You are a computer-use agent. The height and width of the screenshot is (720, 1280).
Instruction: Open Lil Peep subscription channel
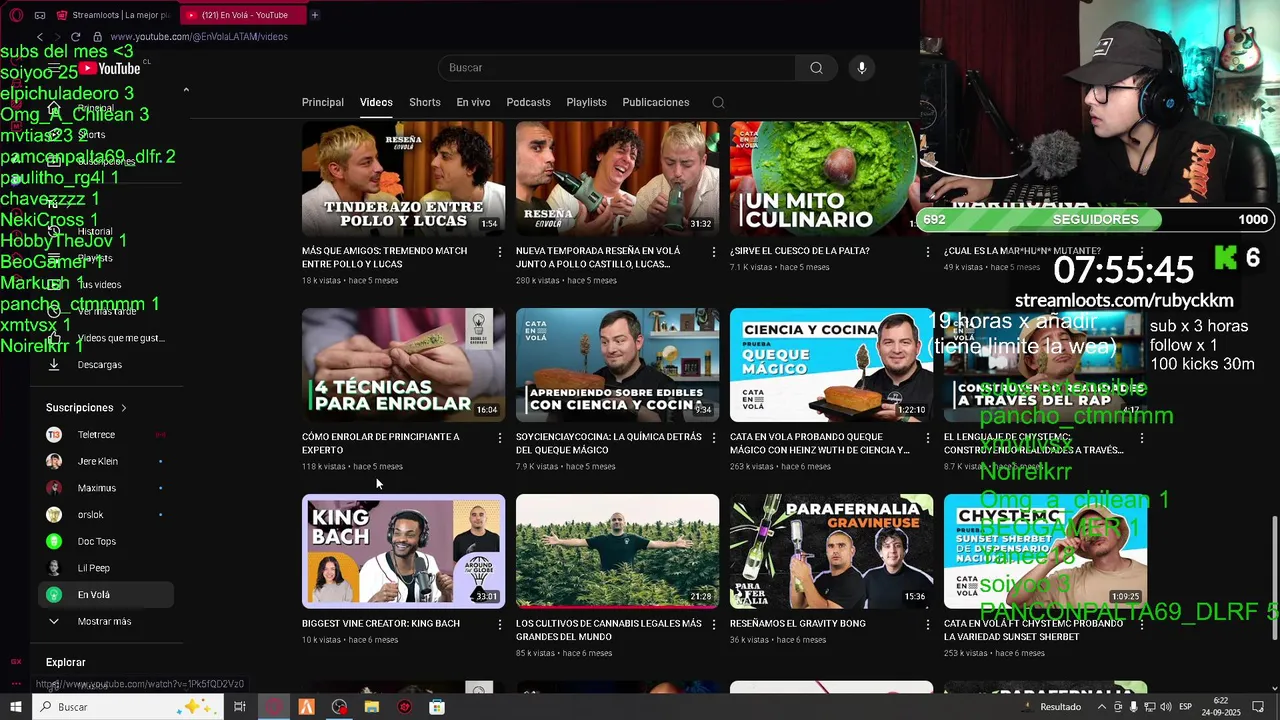click(x=106, y=568)
